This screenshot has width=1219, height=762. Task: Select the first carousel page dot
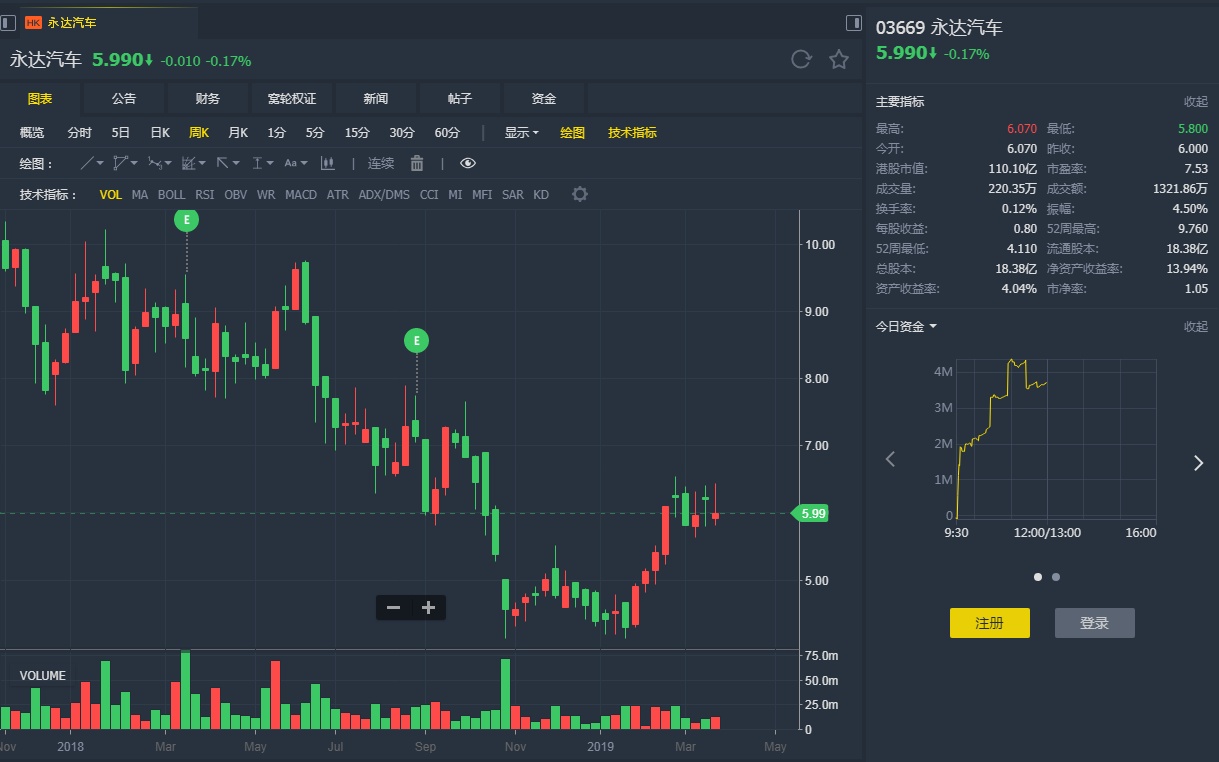1037,577
